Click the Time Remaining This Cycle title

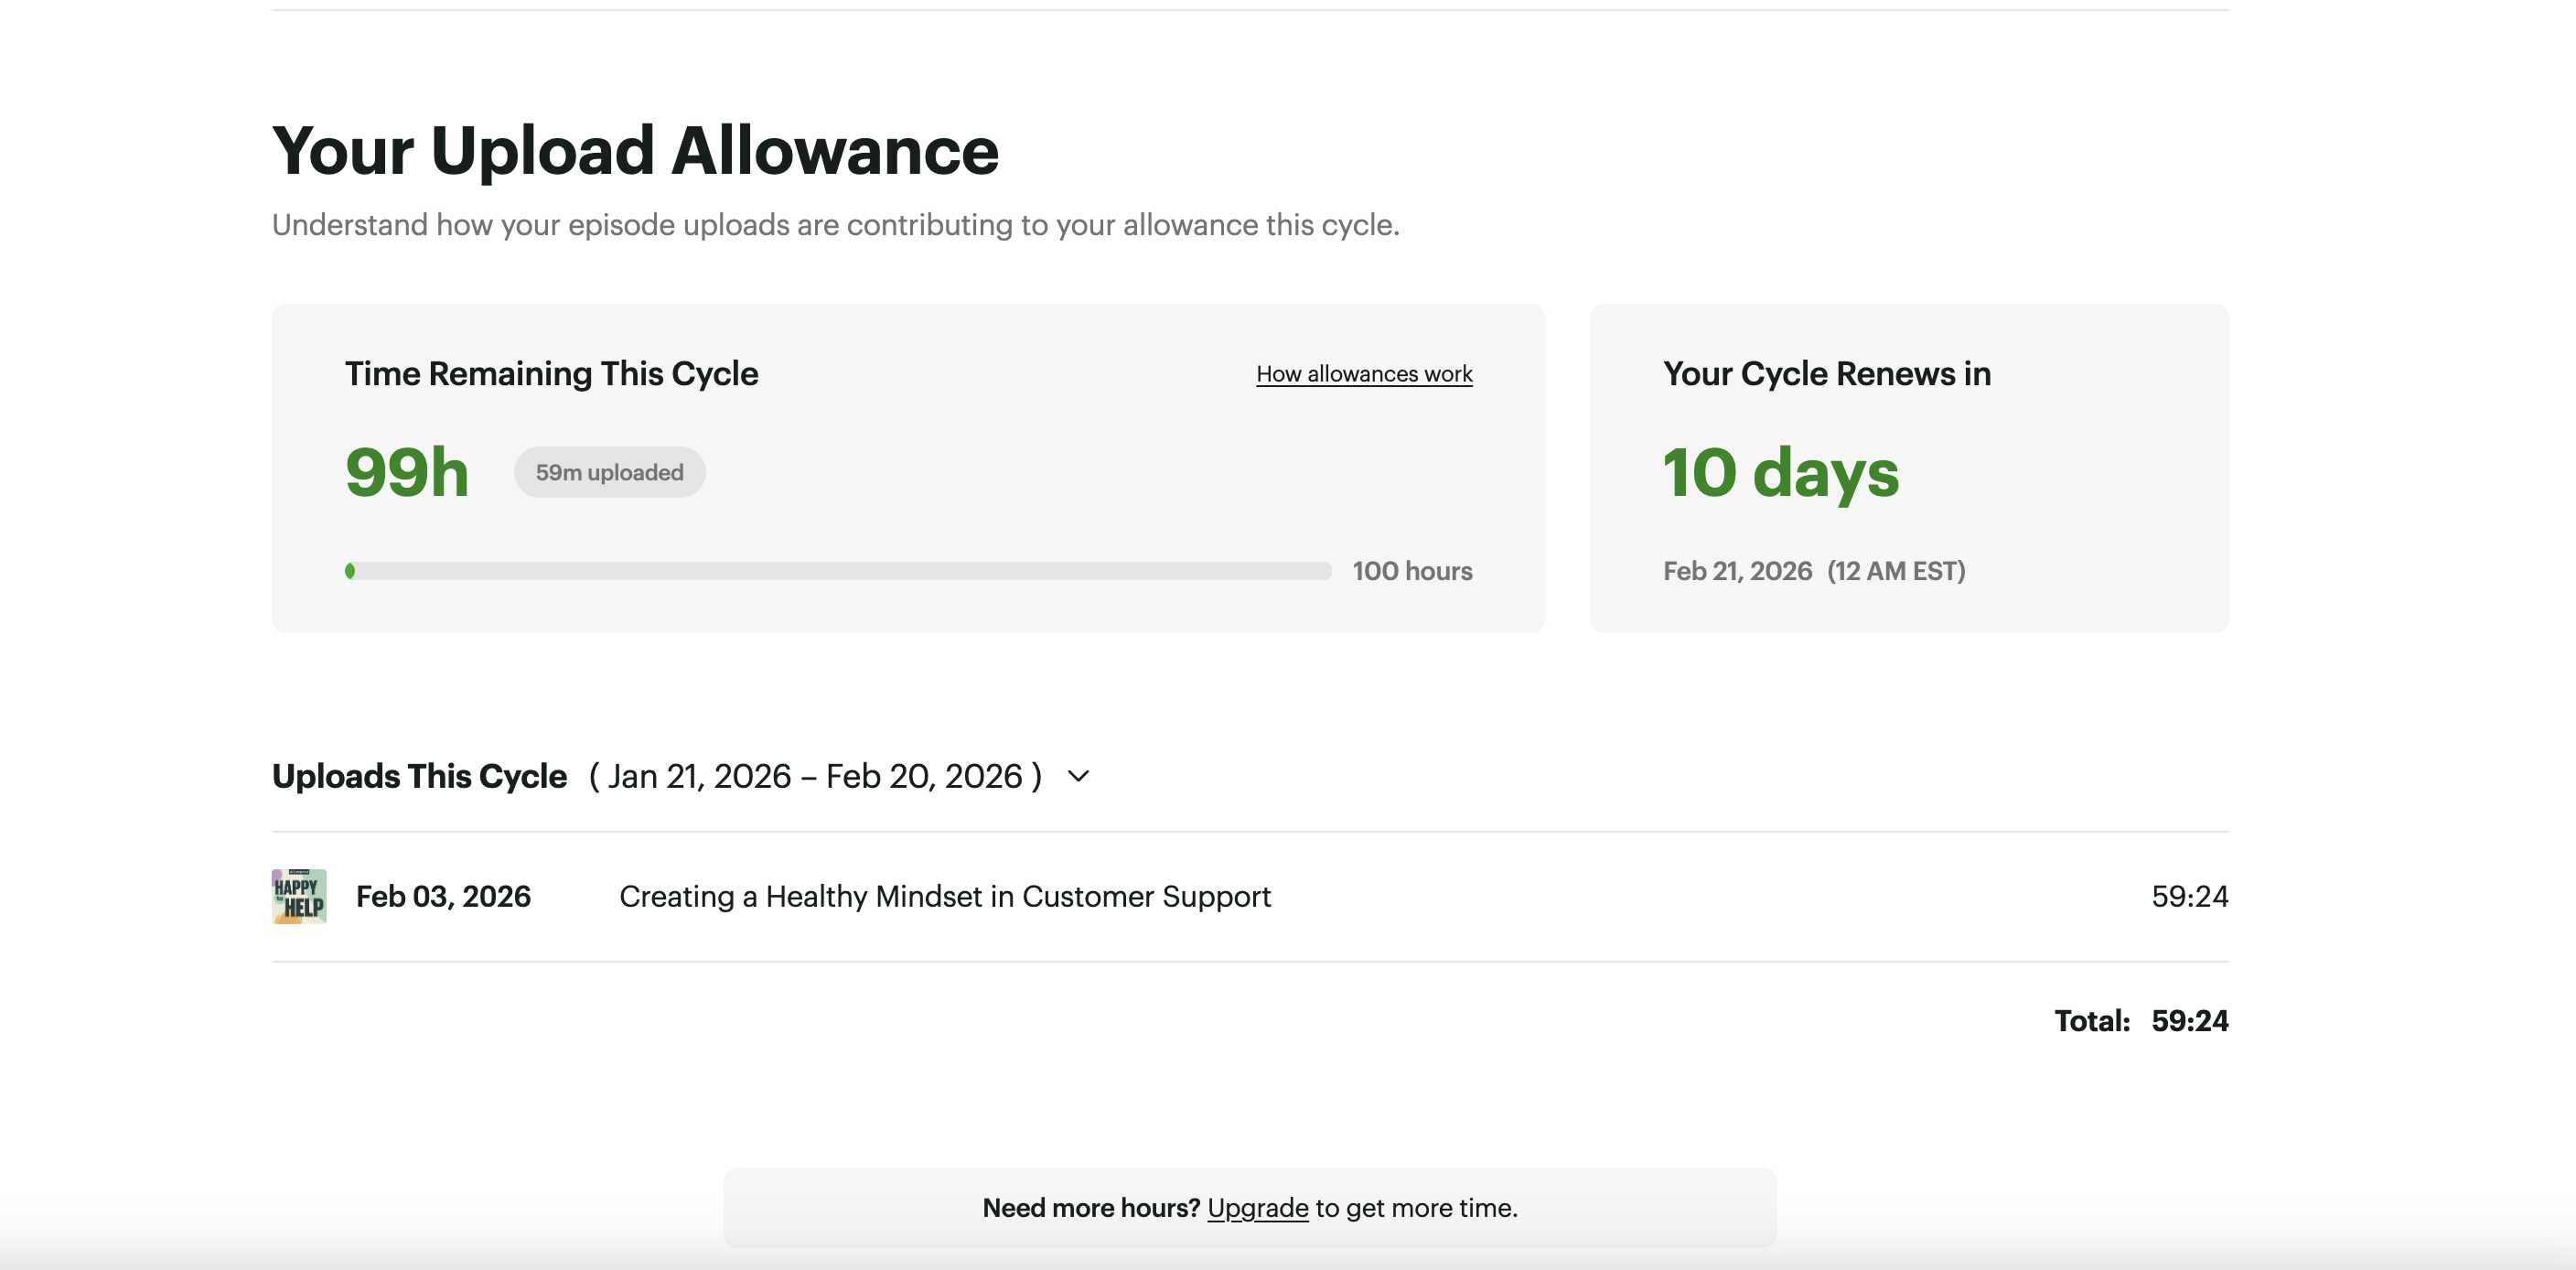551,374
